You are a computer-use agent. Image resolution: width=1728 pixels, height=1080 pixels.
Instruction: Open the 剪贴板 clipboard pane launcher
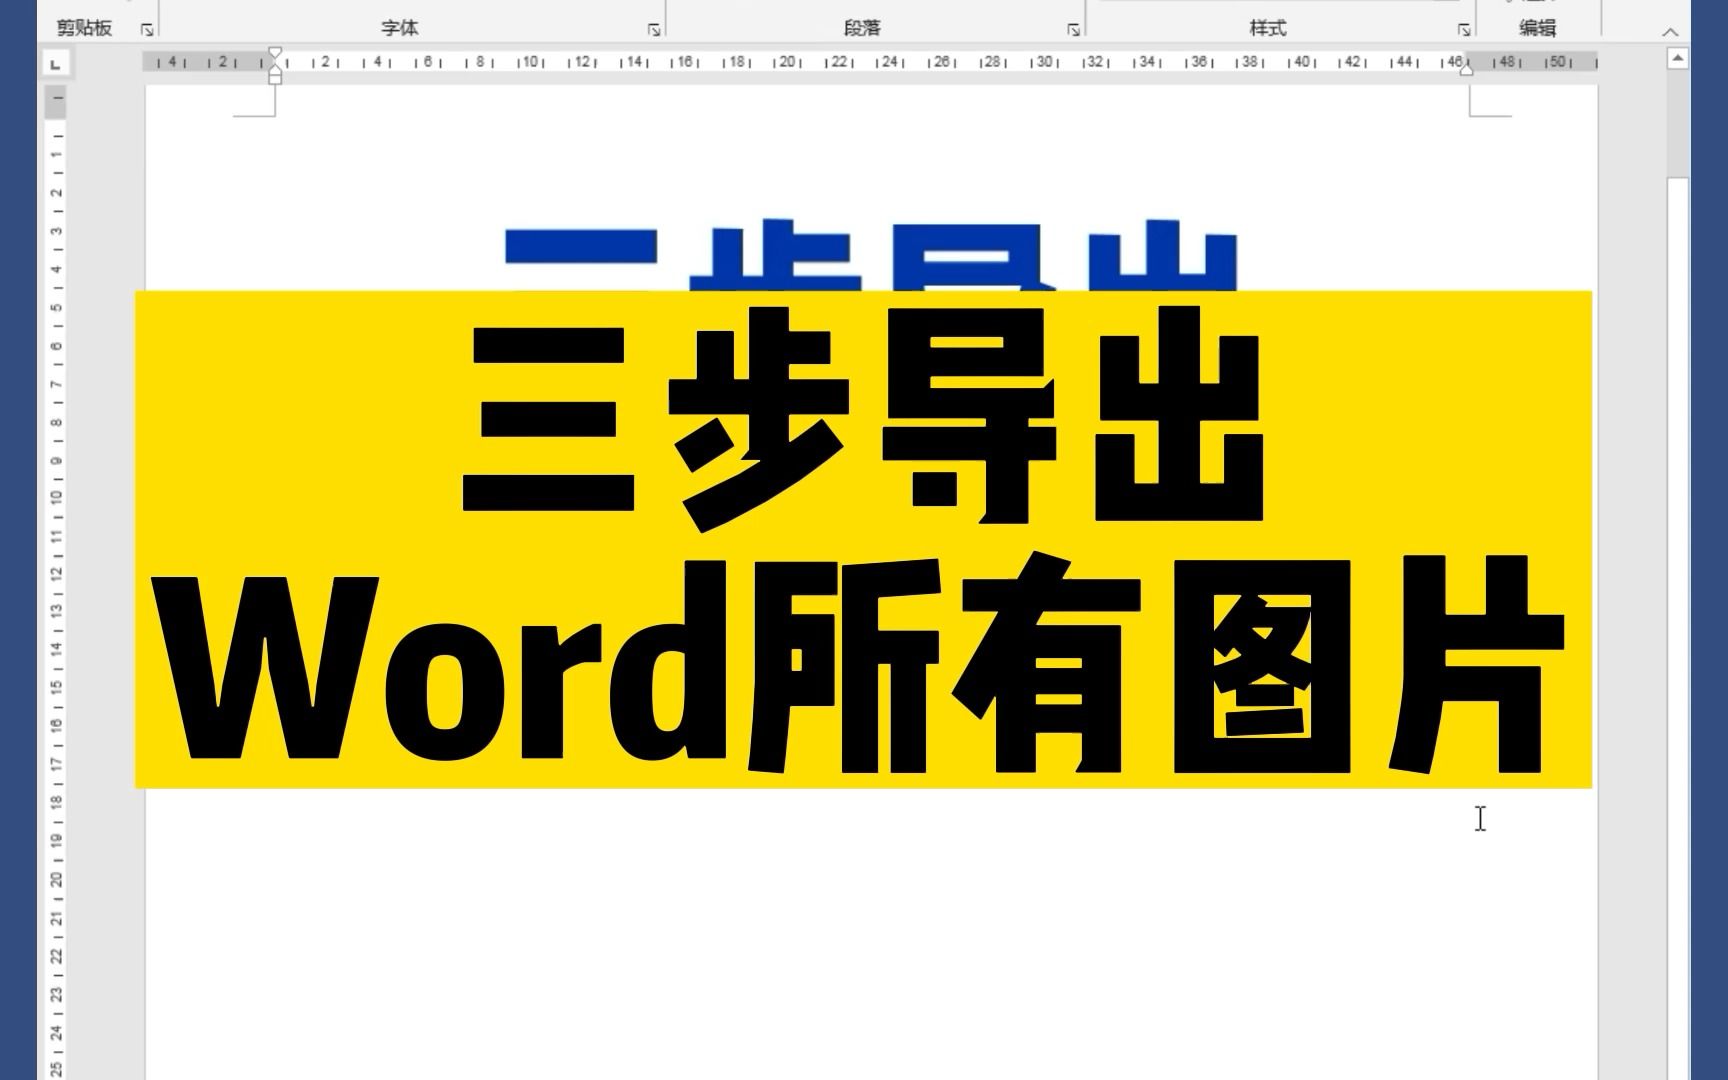click(147, 30)
